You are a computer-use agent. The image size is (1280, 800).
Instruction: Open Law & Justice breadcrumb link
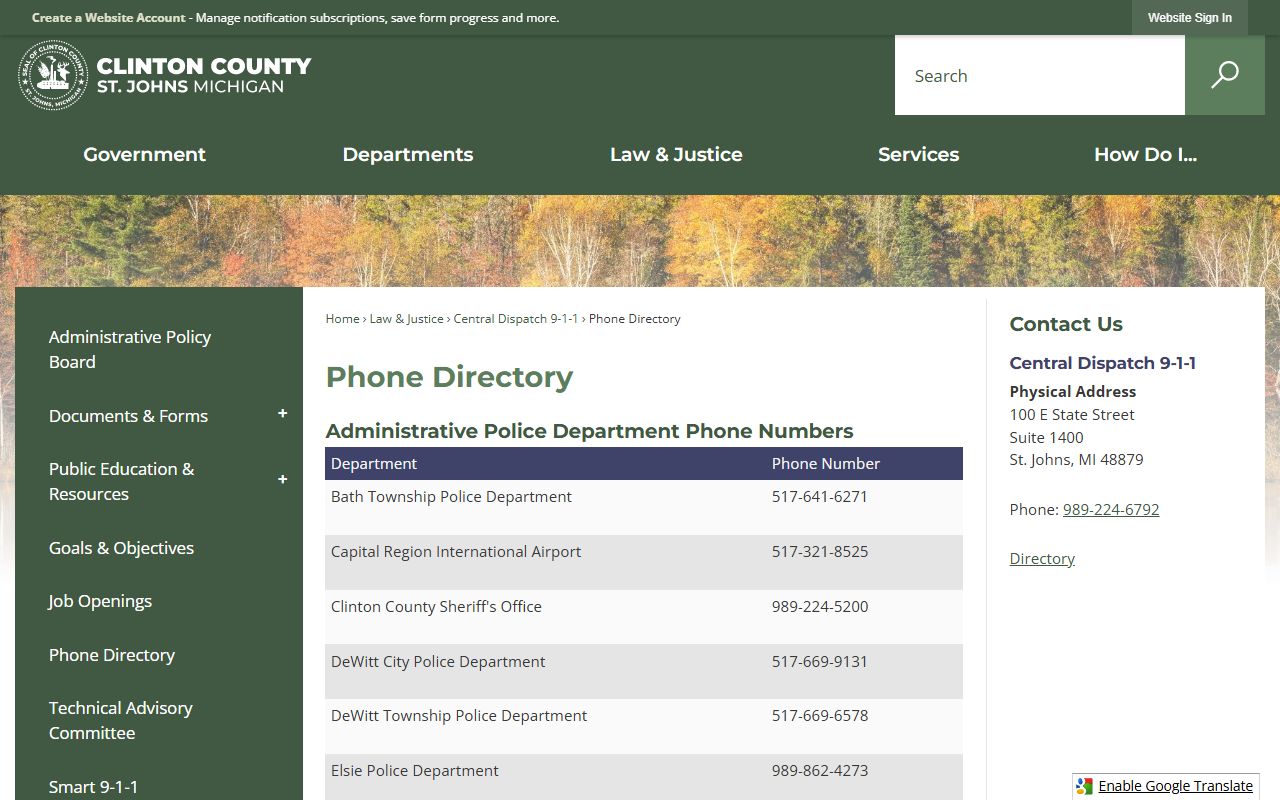pos(406,319)
